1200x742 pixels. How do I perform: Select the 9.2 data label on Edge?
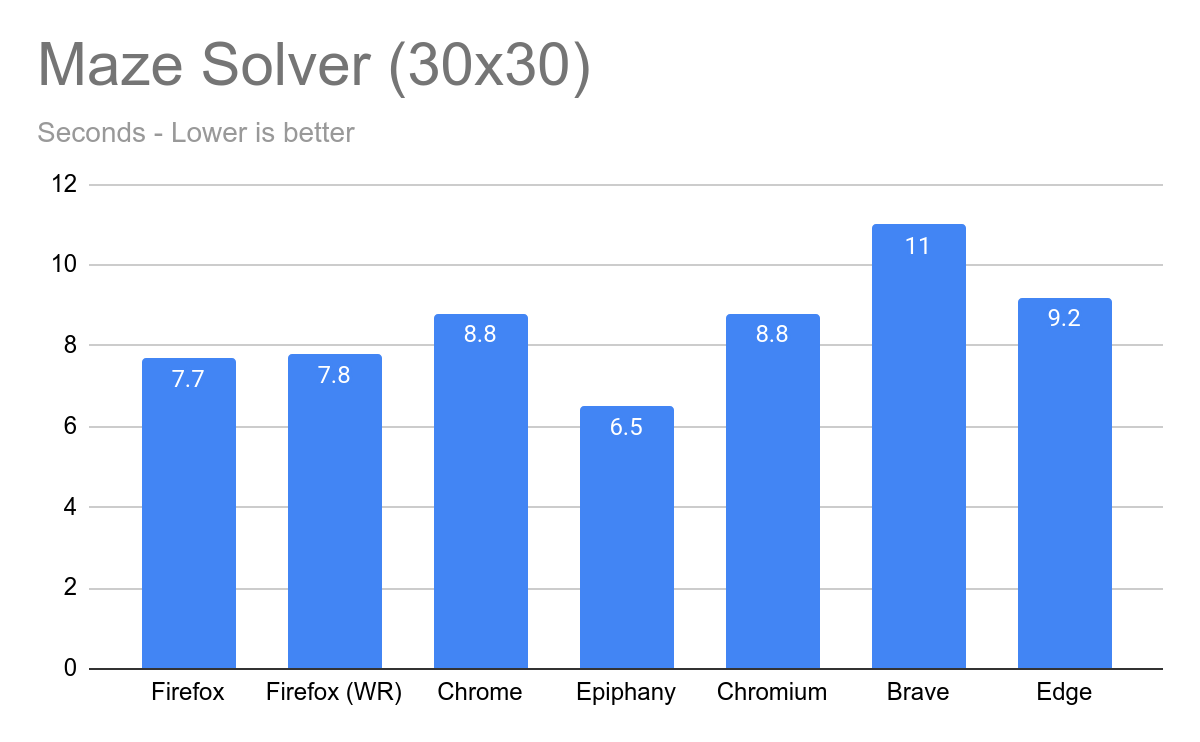[1064, 319]
